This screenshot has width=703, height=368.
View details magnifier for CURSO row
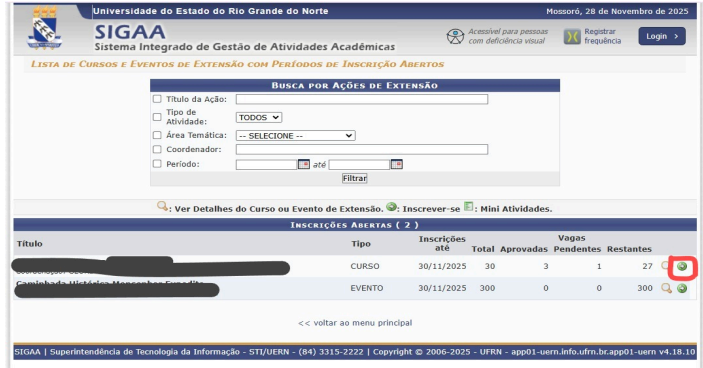[665, 266]
